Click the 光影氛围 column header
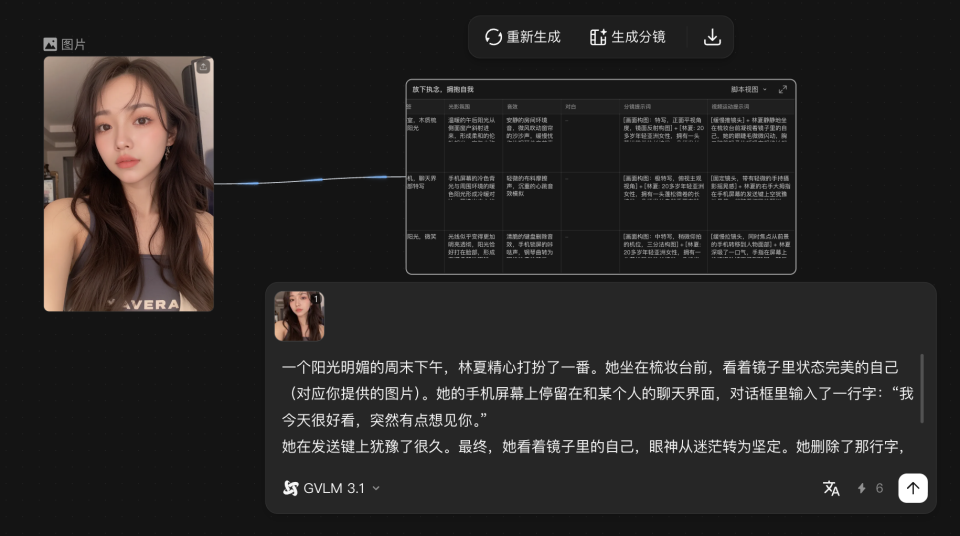960x536 pixels. (x=459, y=107)
